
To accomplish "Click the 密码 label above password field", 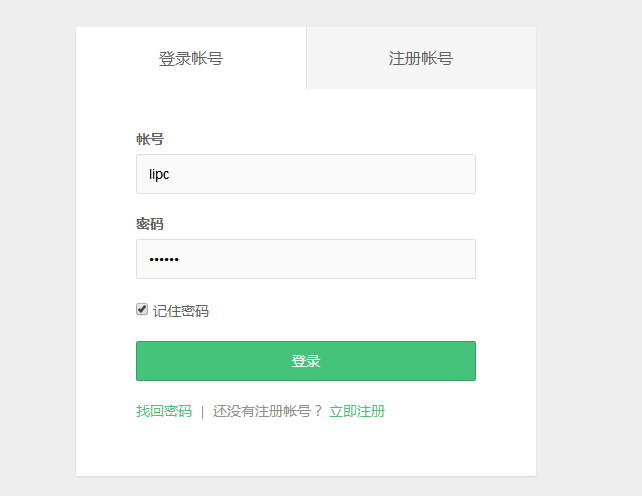I will tap(150, 224).
